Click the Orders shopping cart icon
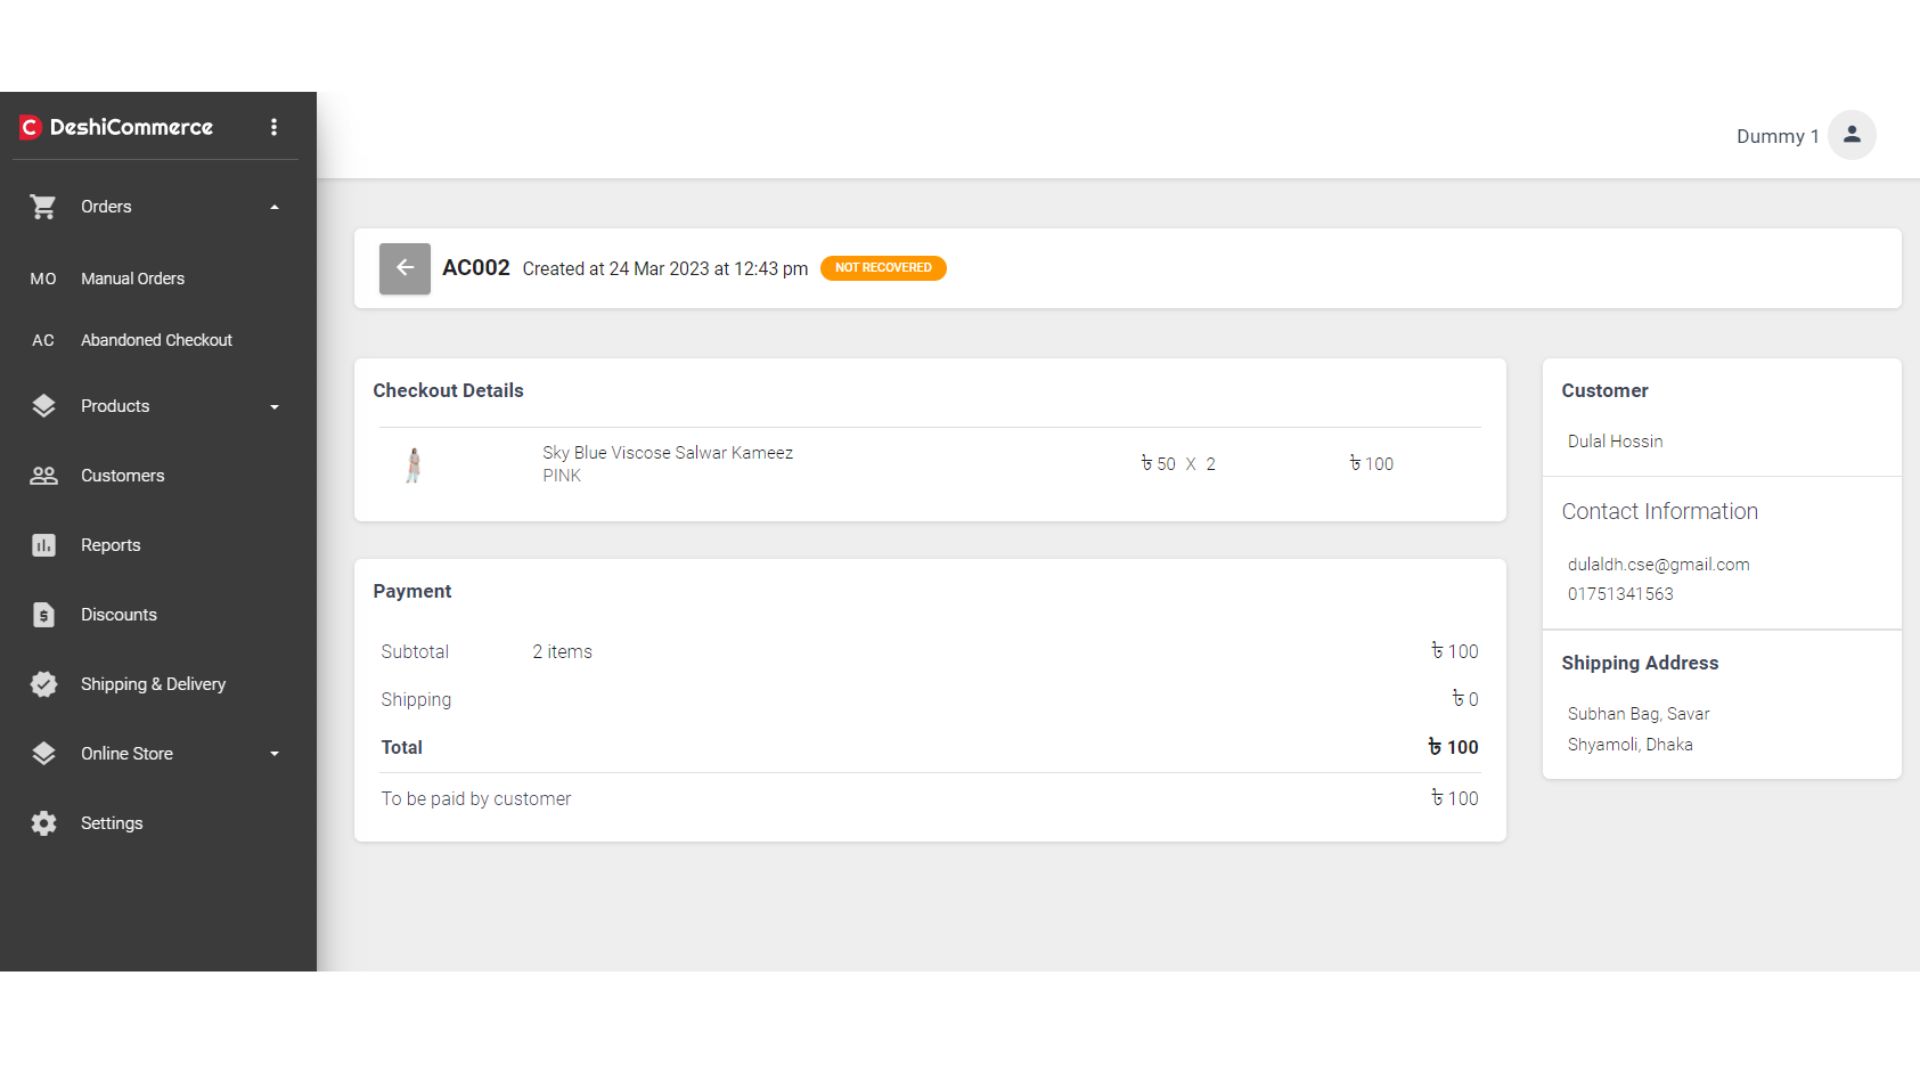The width and height of the screenshot is (1920, 1080). 43,207
